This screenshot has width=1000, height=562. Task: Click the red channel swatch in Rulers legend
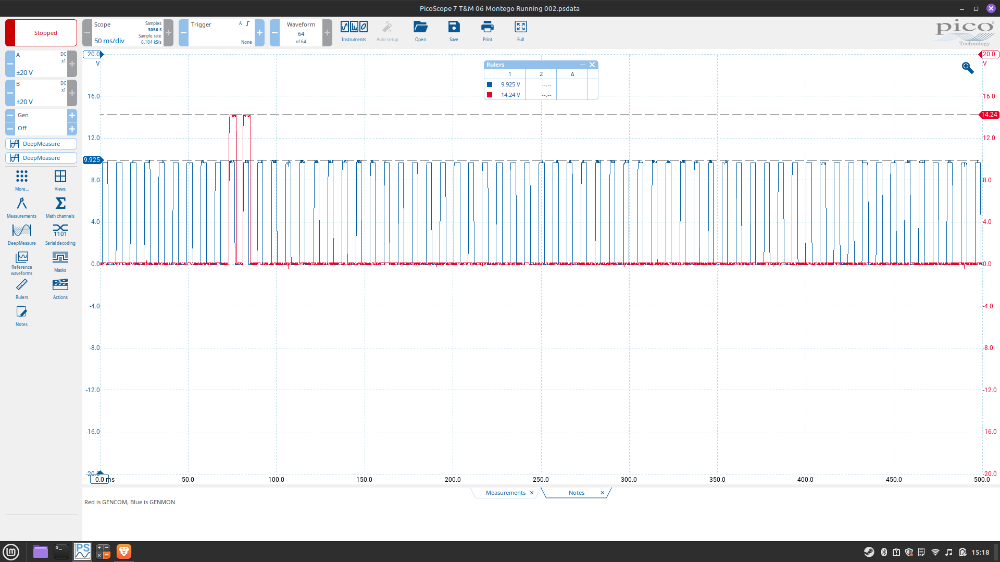(x=489, y=95)
